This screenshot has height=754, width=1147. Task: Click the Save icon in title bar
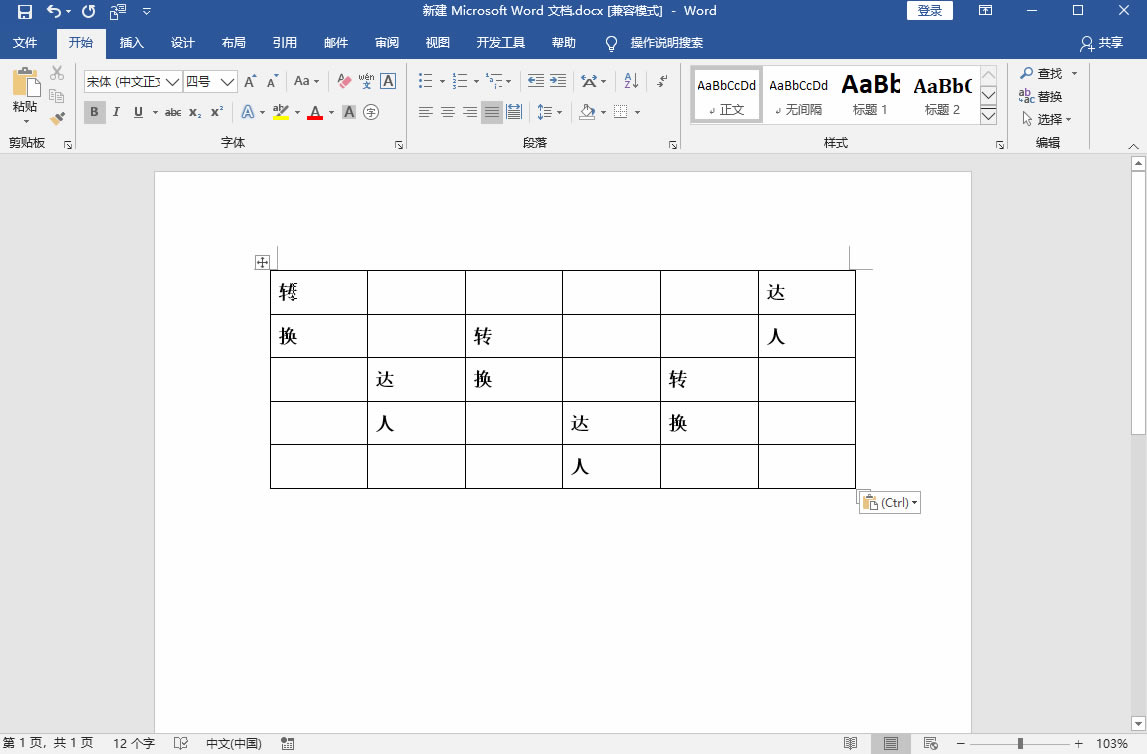(x=25, y=11)
